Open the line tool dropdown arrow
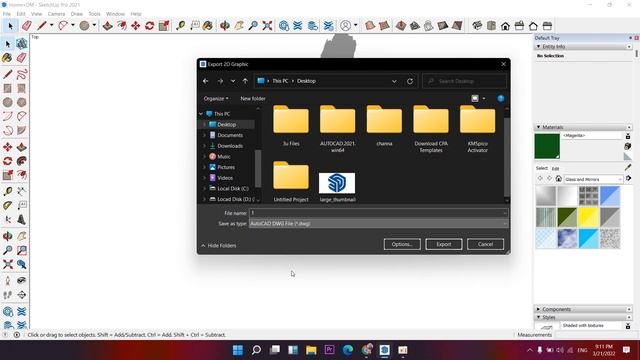Viewport: 640px width, 360px height. coord(51,25)
